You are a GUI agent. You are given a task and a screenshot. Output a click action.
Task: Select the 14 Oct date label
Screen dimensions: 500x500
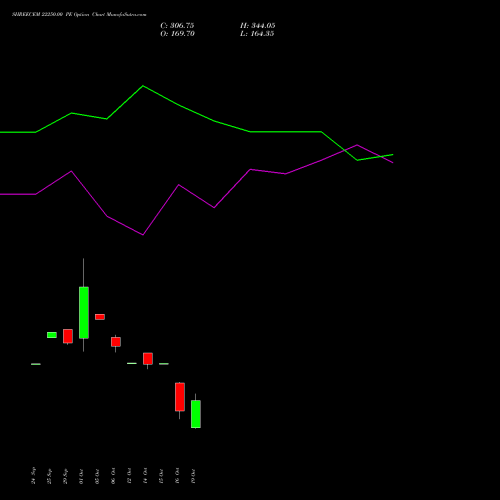[x=145, y=476]
